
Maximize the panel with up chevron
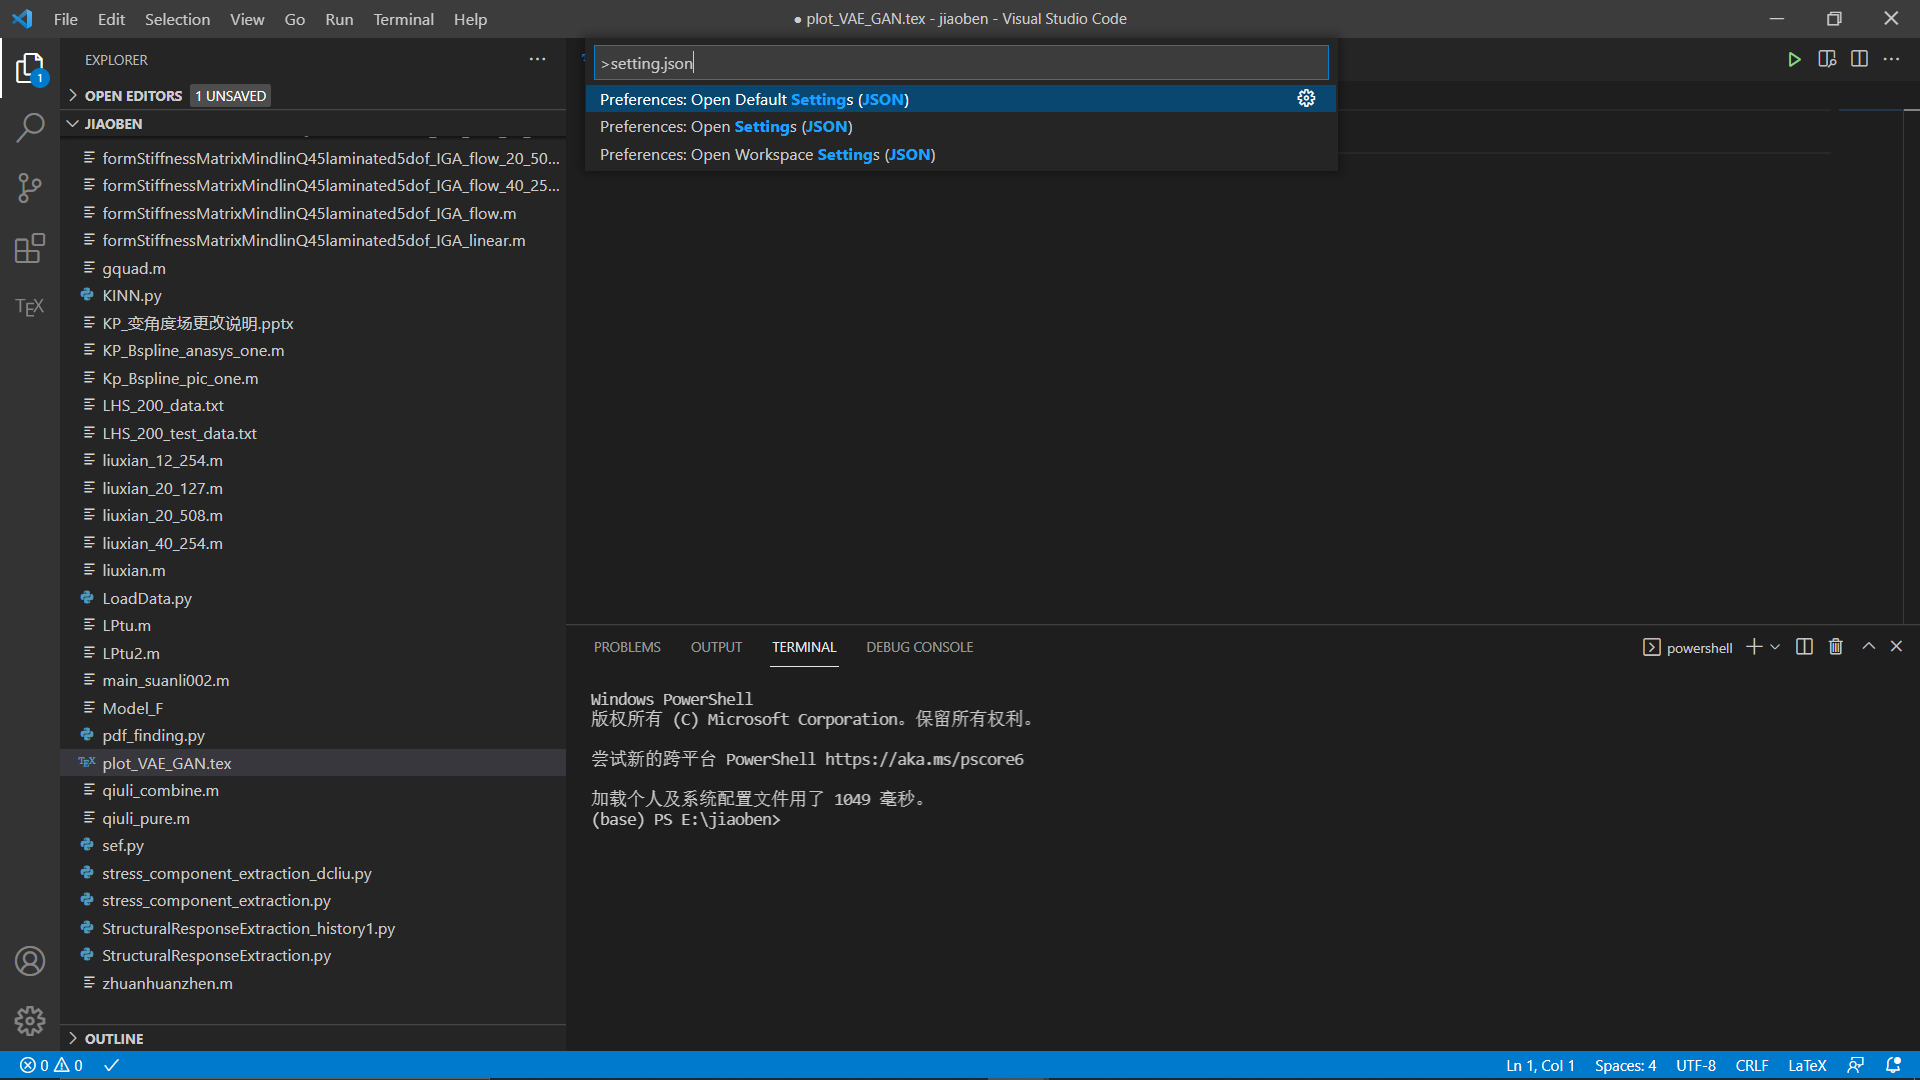point(1868,647)
